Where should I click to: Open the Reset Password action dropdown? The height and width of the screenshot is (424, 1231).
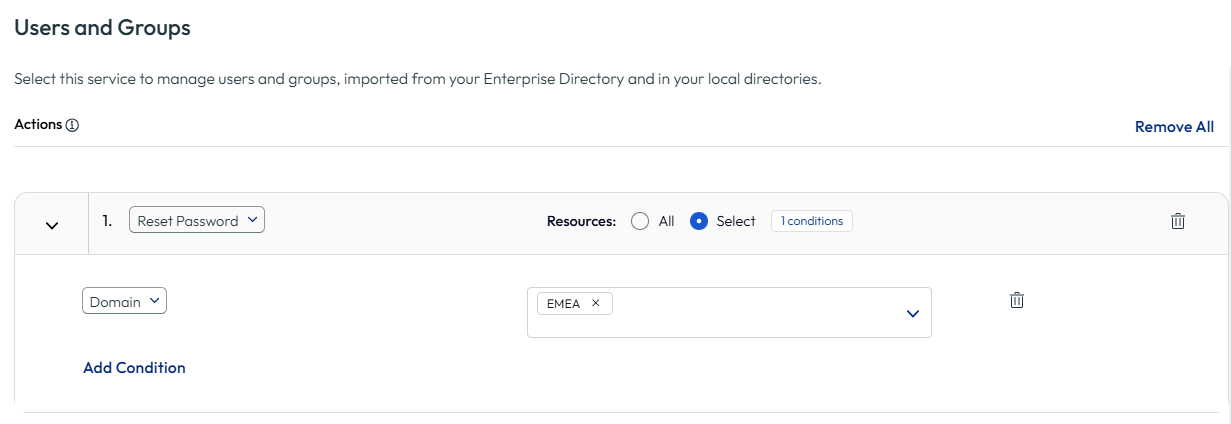pyautogui.click(x=197, y=221)
